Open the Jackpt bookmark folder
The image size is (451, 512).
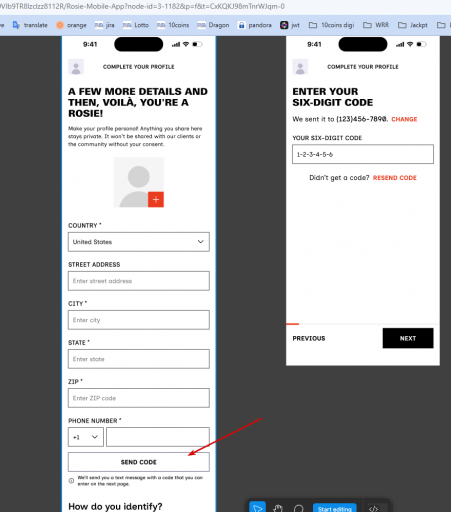coord(413,25)
